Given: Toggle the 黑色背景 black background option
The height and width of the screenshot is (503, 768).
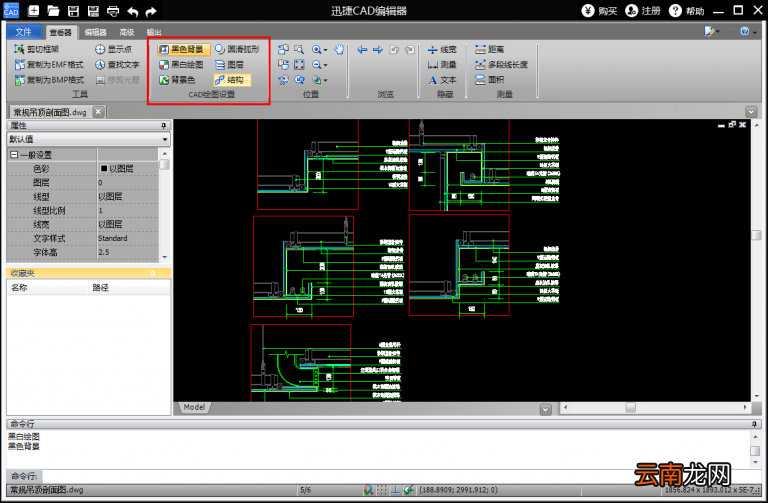Looking at the screenshot, I should (184, 49).
